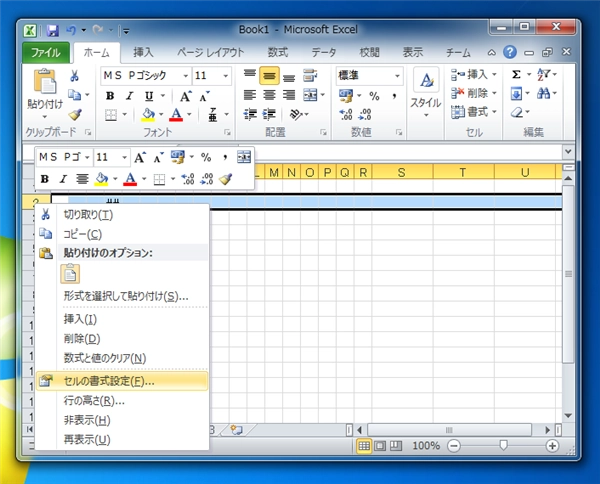Toggle mini toolbar Italic button
This screenshot has width=600, height=484.
(x=64, y=179)
